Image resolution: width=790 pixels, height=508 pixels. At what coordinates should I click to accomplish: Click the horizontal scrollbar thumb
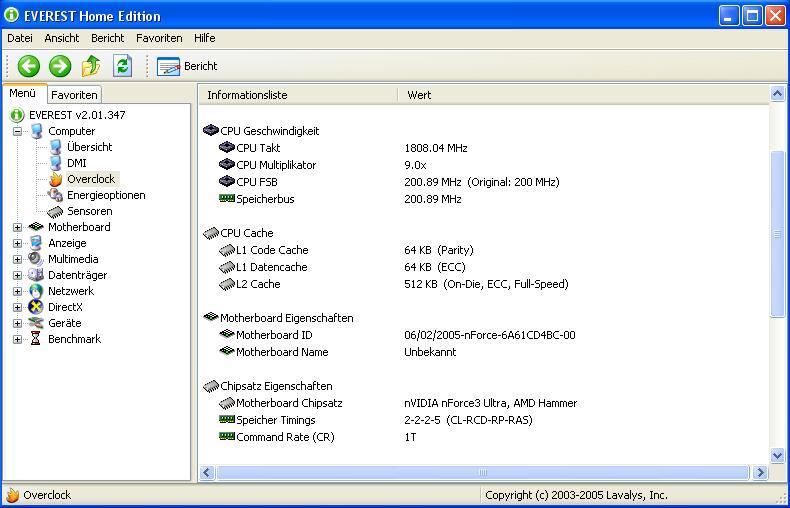(483, 473)
